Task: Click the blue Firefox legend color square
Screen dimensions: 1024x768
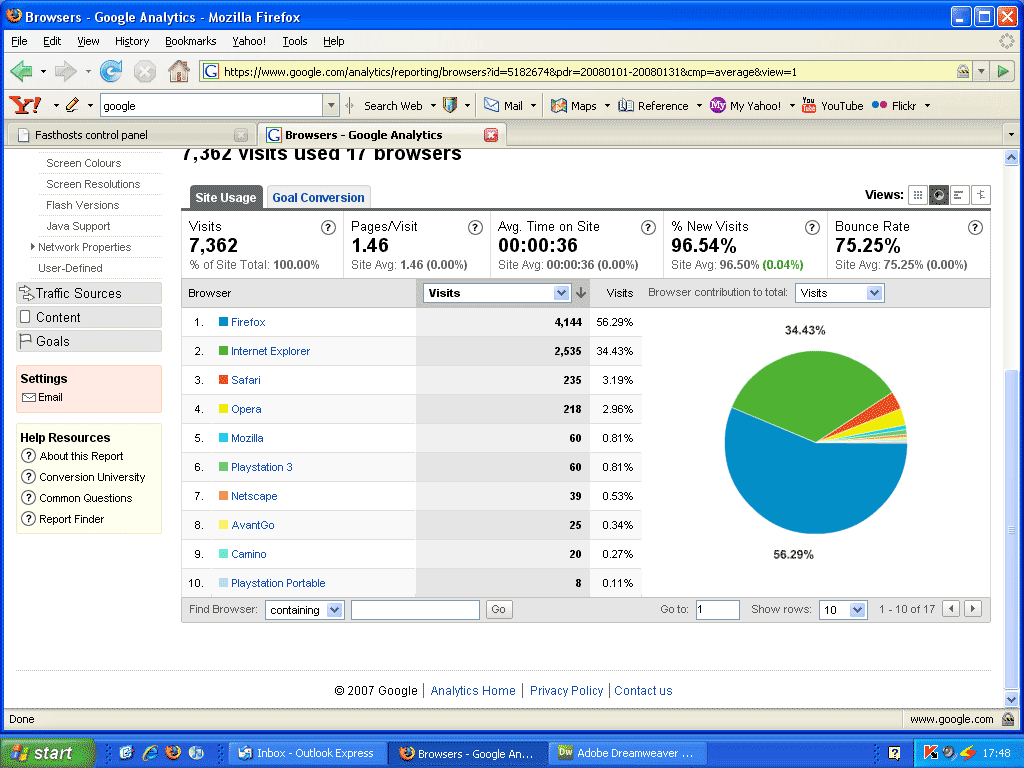Action: (x=223, y=321)
